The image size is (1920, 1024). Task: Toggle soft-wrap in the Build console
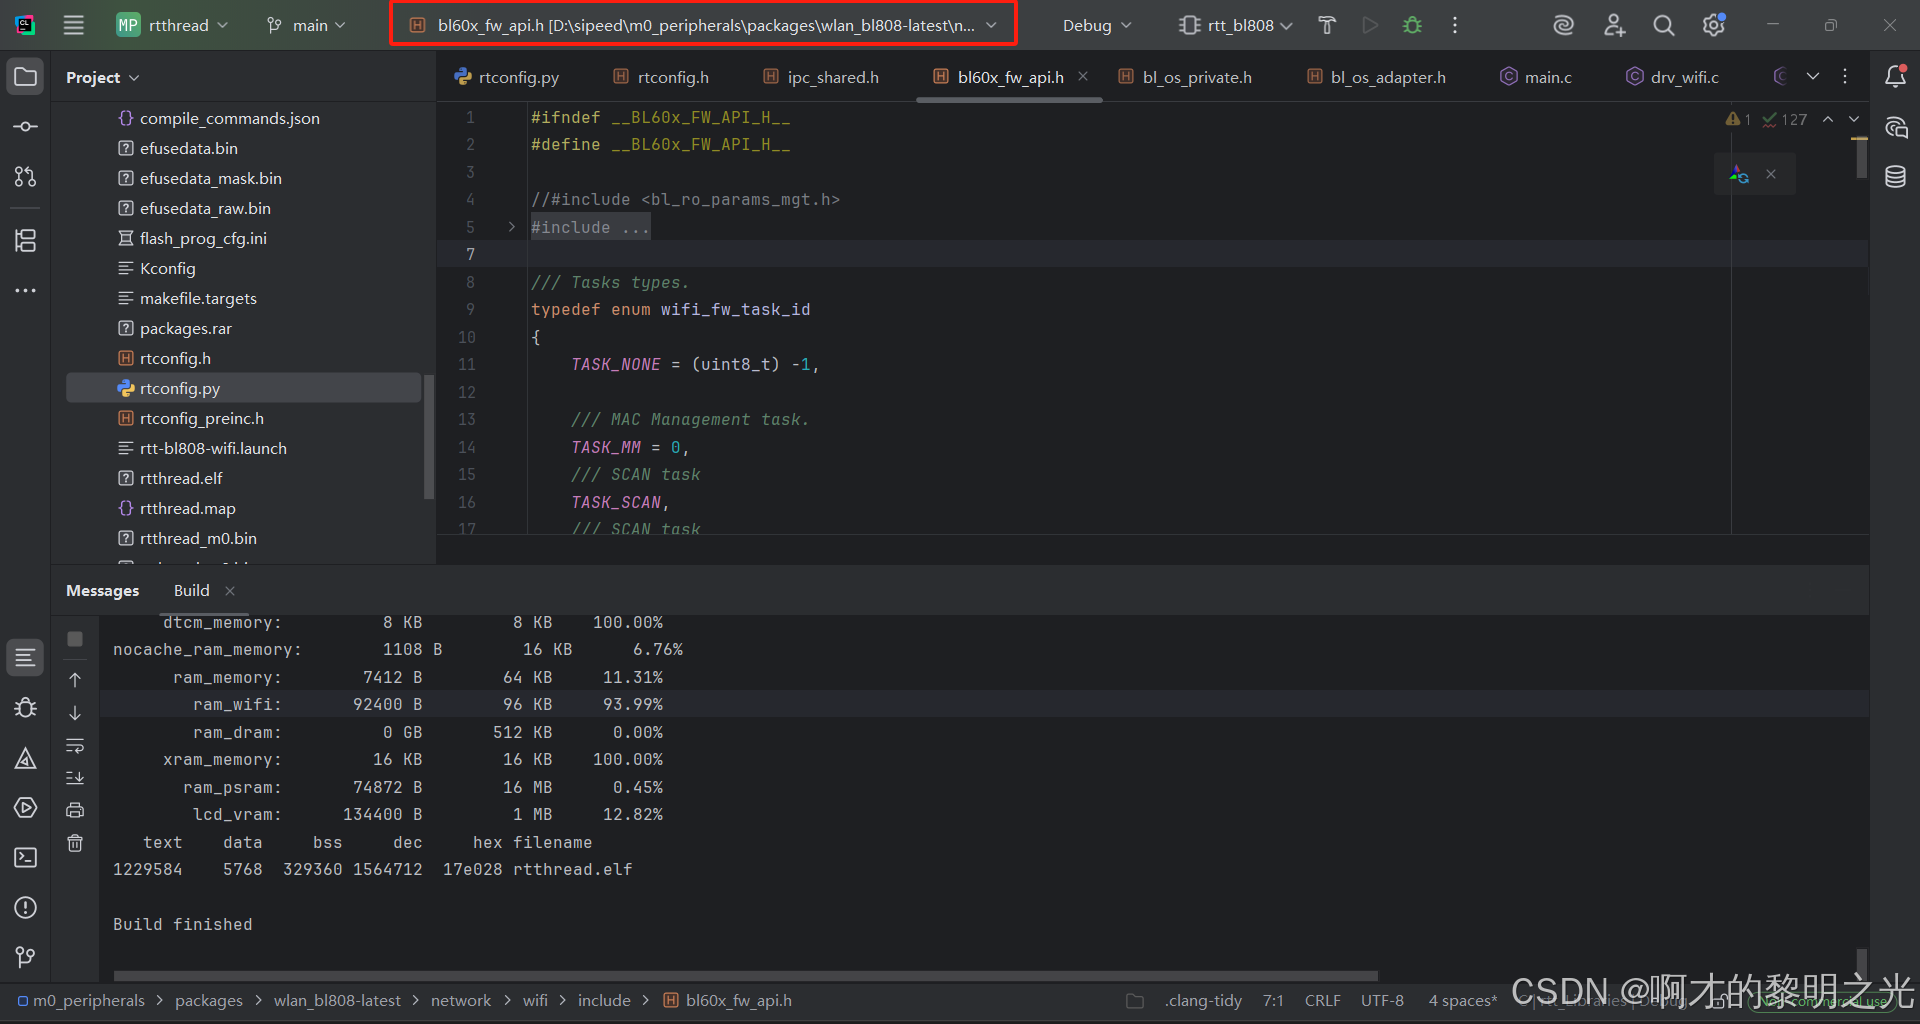point(75,746)
